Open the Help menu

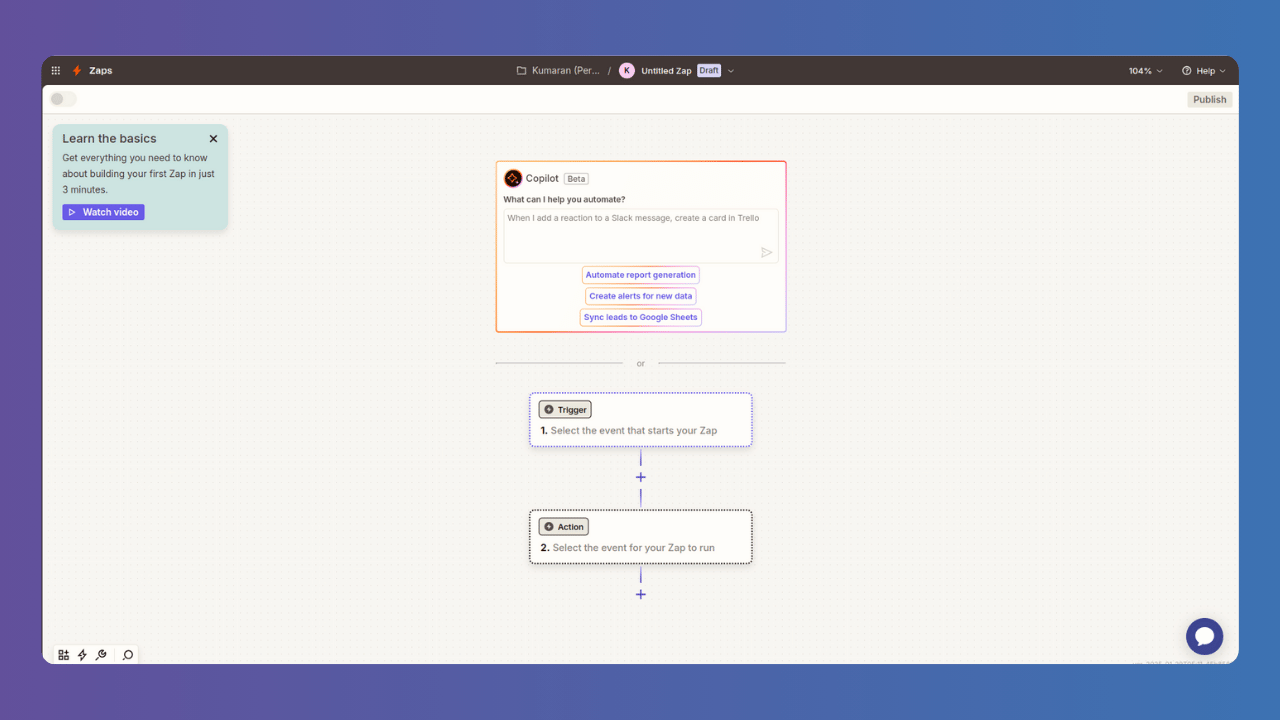click(x=1204, y=71)
